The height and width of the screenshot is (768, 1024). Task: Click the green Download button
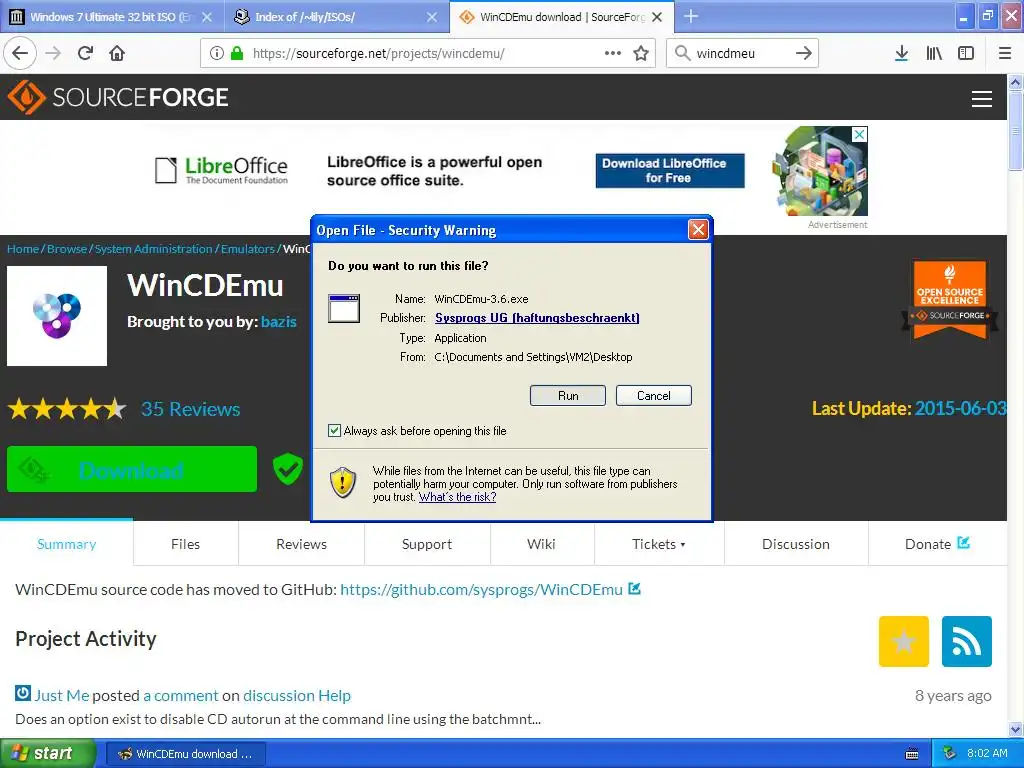pos(132,469)
